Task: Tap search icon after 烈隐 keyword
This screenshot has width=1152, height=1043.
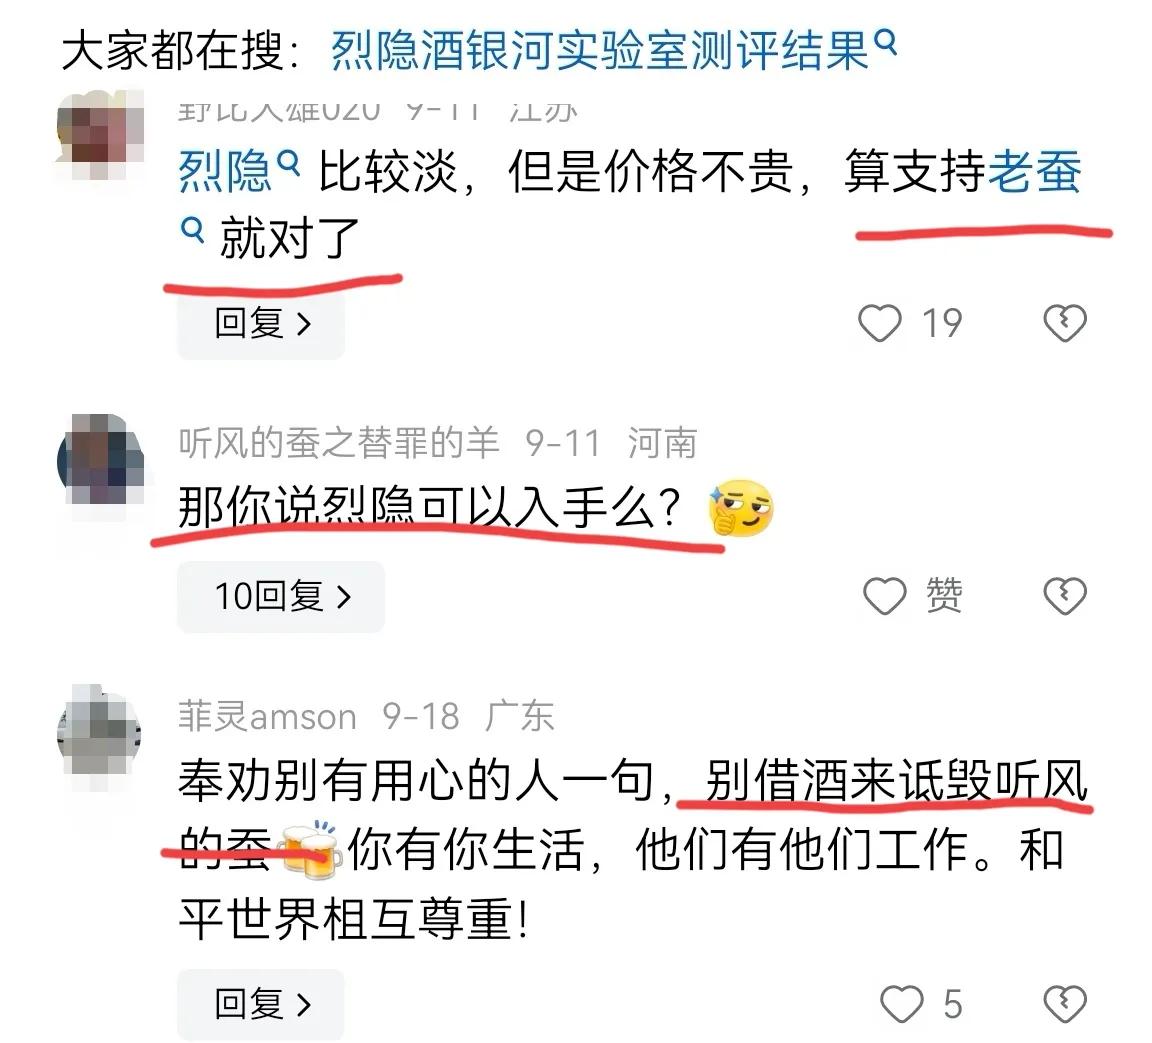Action: tap(288, 163)
